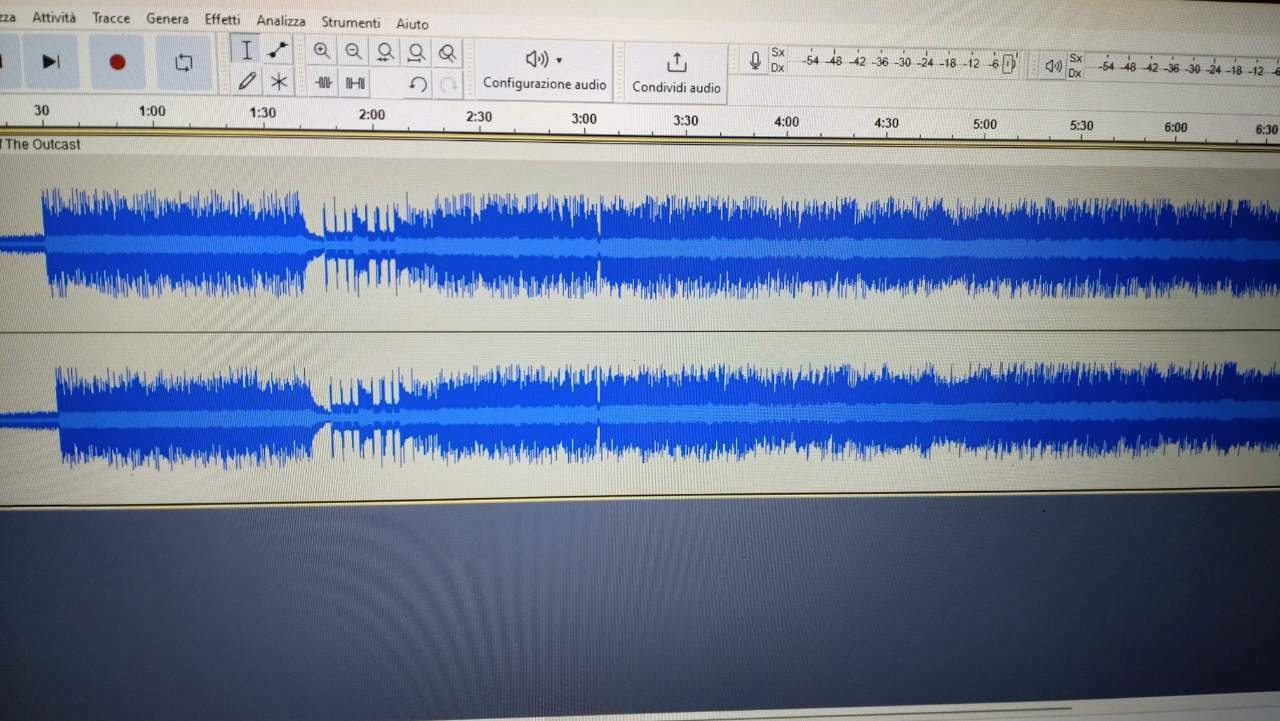
Task: Open the Effetti menu
Action: (x=222, y=20)
